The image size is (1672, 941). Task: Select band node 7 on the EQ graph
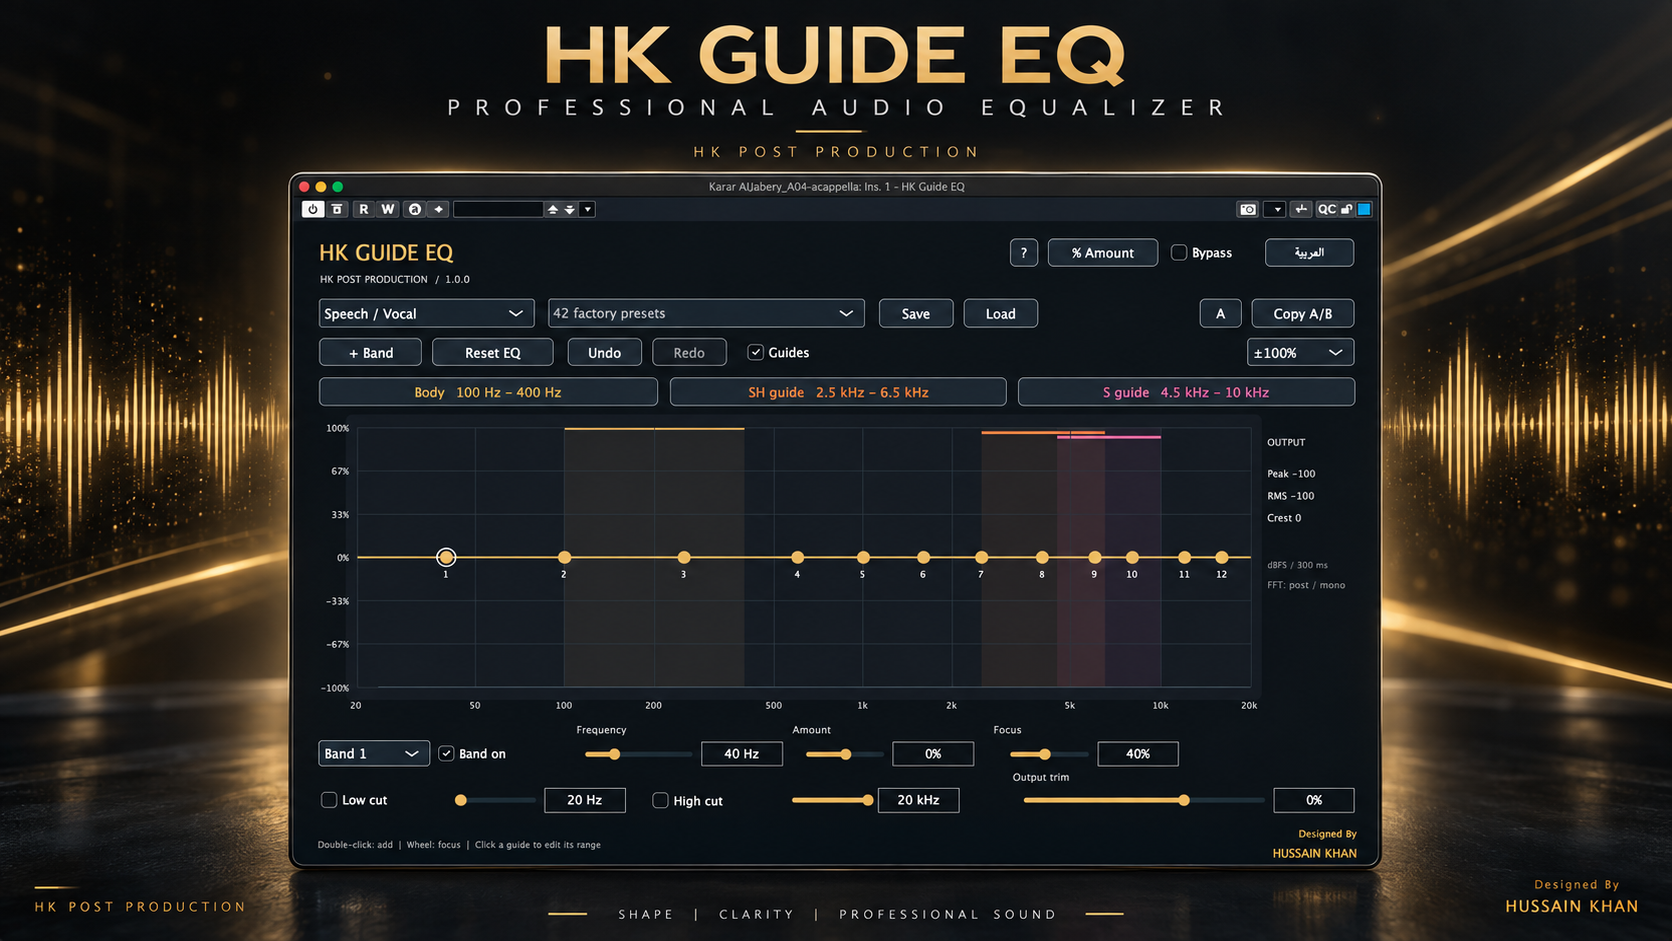click(982, 557)
